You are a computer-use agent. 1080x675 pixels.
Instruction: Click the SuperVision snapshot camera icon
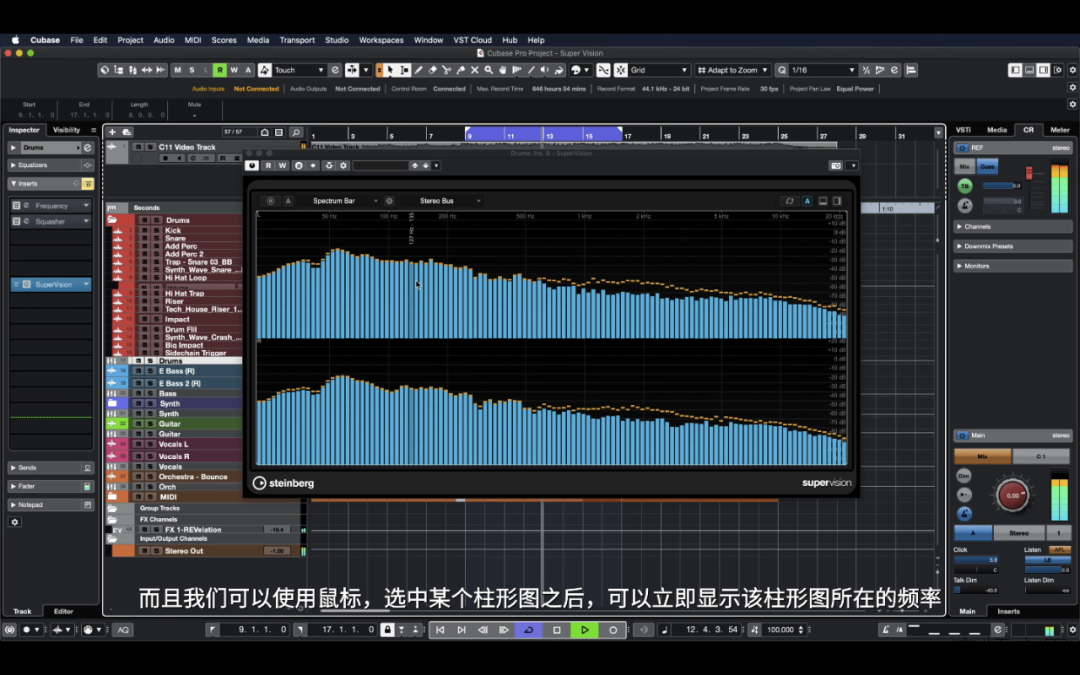pyautogui.click(x=835, y=165)
